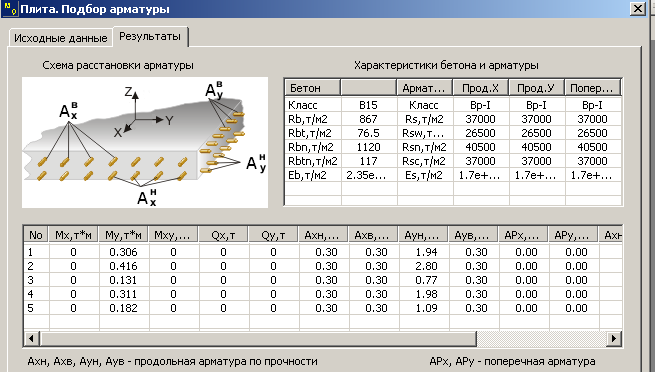Click the Mx,т*м column header
Viewport: 655px width, 372px height.
pos(74,235)
